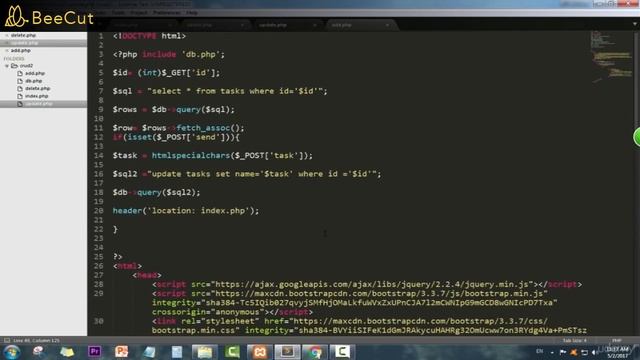Open index.php under crud2 folder
The width and height of the screenshot is (640, 360).
click(x=36, y=96)
